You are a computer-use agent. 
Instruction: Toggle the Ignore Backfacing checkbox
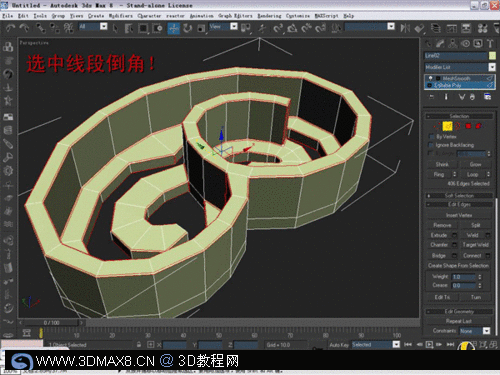(x=431, y=145)
